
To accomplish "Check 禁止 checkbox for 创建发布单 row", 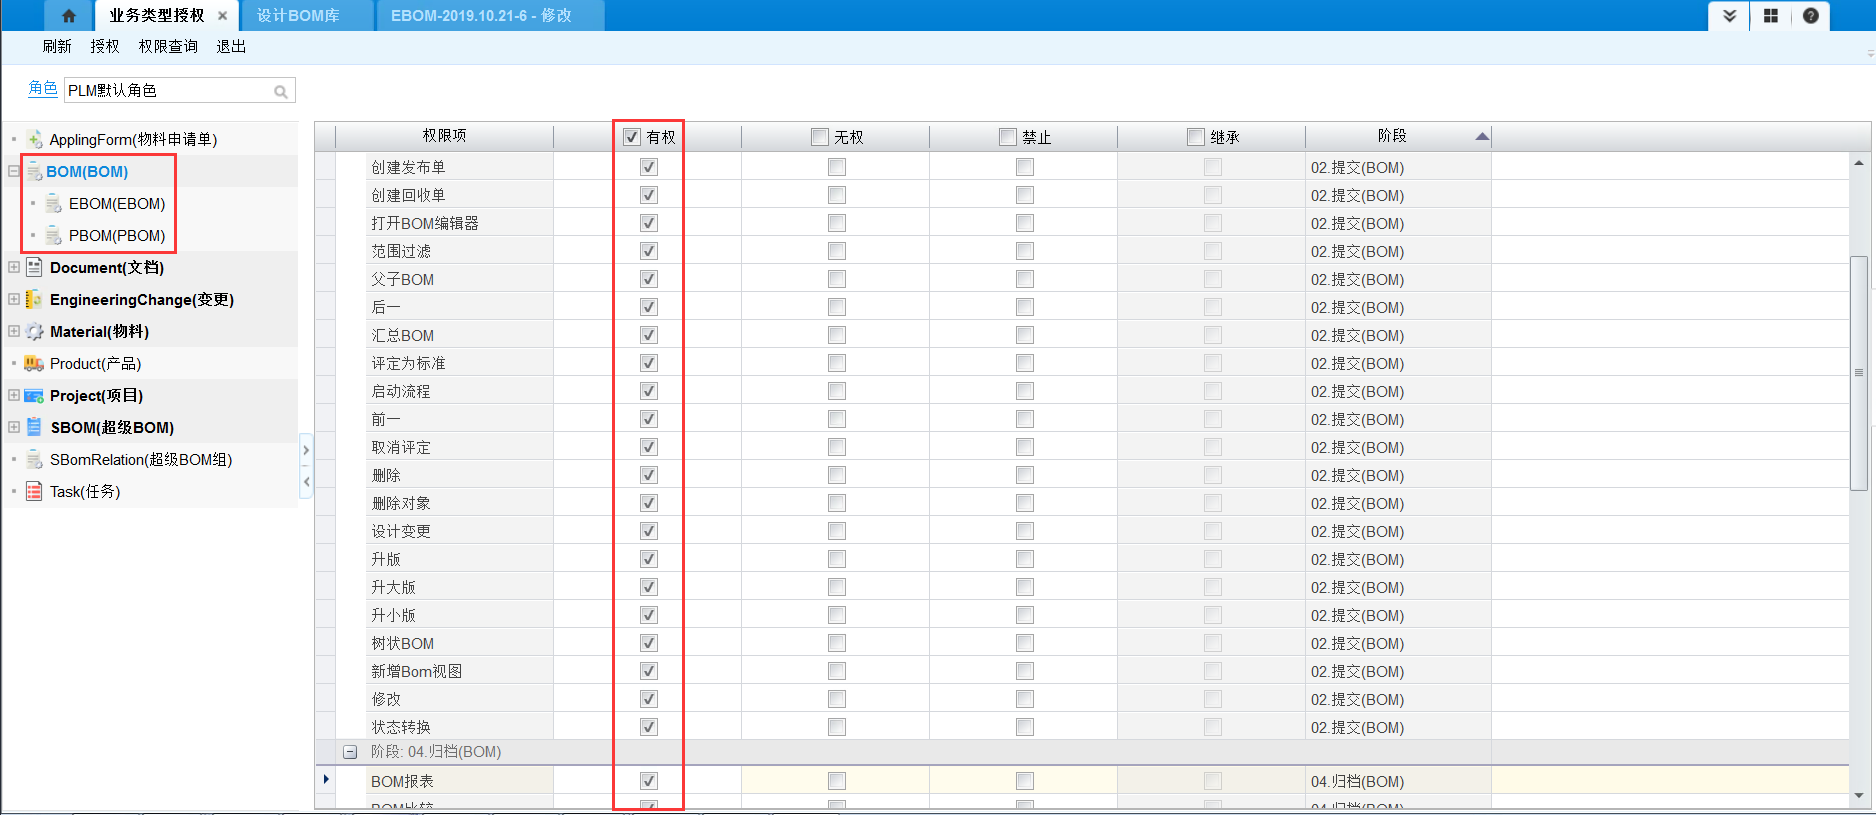I will tap(1025, 168).
